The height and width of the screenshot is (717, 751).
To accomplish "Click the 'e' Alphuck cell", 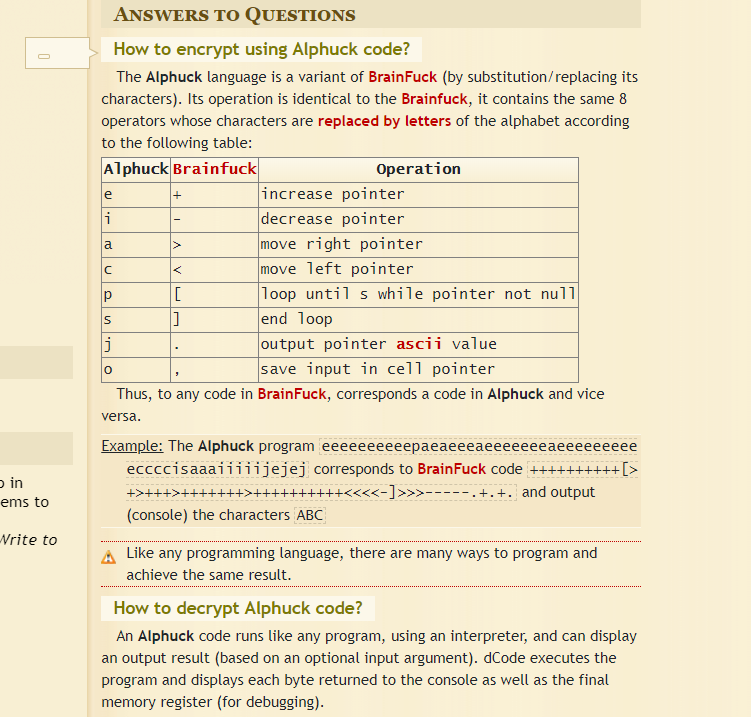I will coord(136,194).
